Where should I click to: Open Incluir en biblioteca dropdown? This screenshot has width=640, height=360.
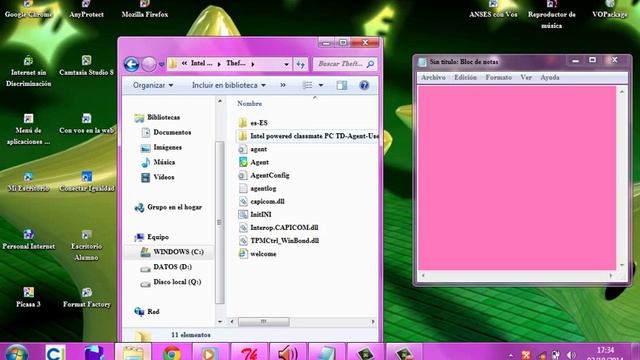click(x=229, y=85)
